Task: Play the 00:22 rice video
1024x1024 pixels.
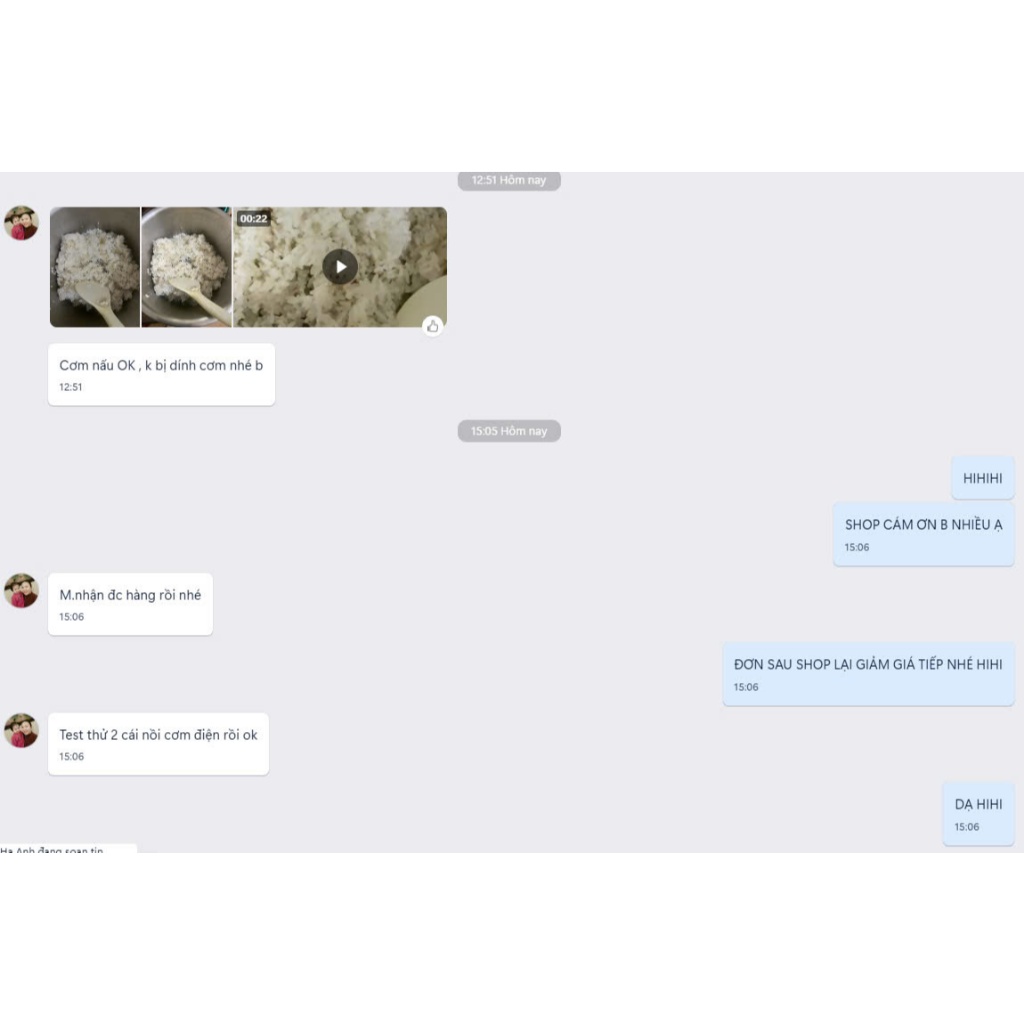Action: [340, 267]
